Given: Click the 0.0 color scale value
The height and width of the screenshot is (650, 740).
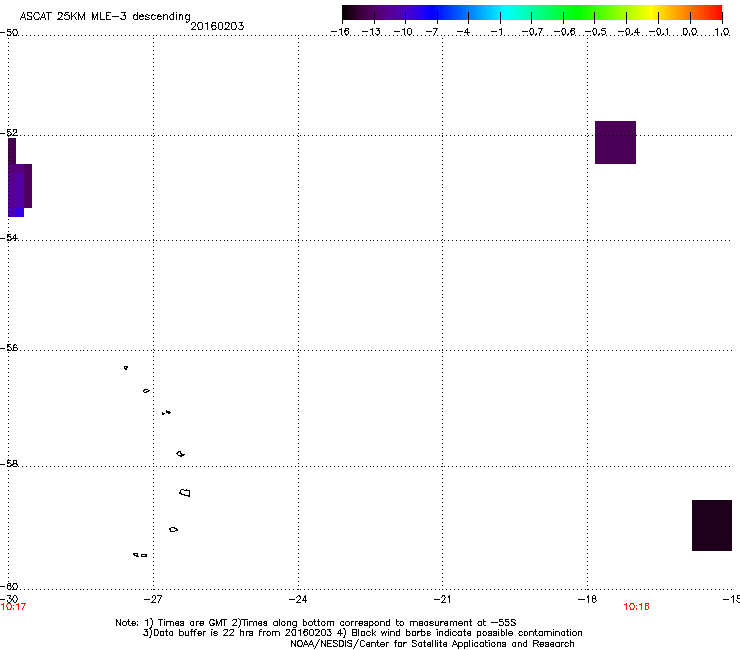Looking at the screenshot, I should (x=690, y=32).
